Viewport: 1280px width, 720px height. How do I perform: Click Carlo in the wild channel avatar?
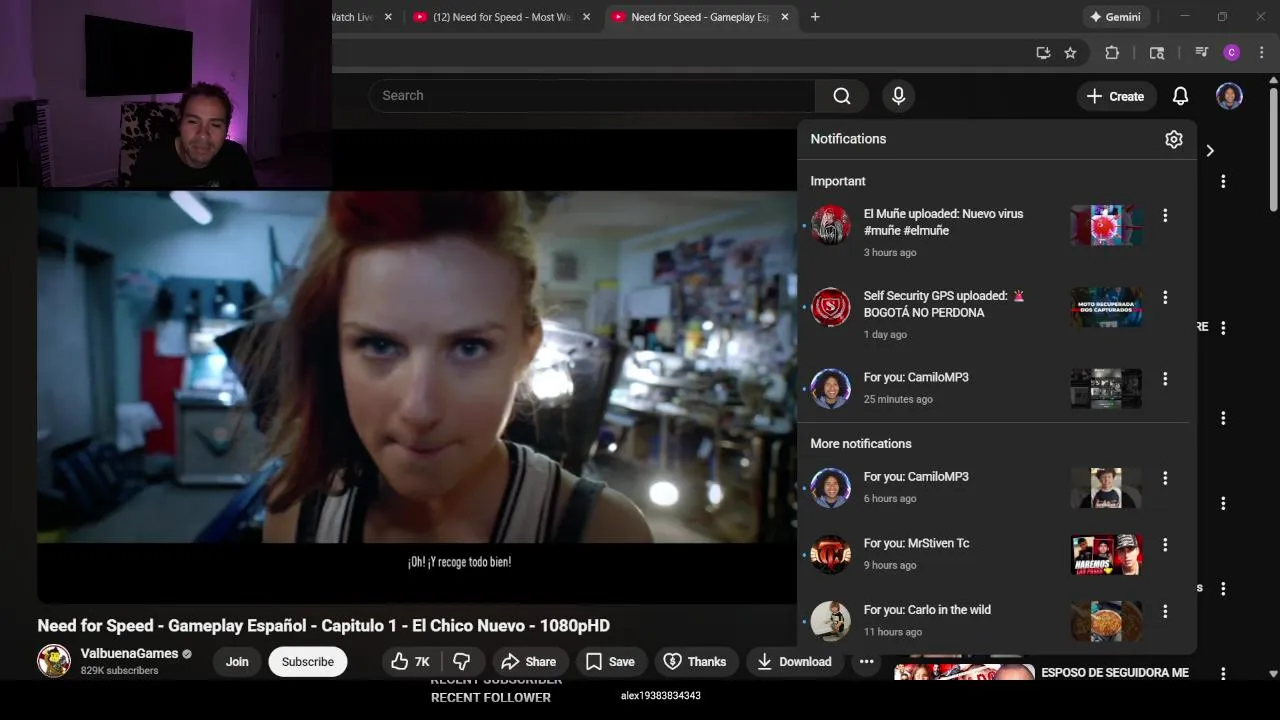[830, 621]
